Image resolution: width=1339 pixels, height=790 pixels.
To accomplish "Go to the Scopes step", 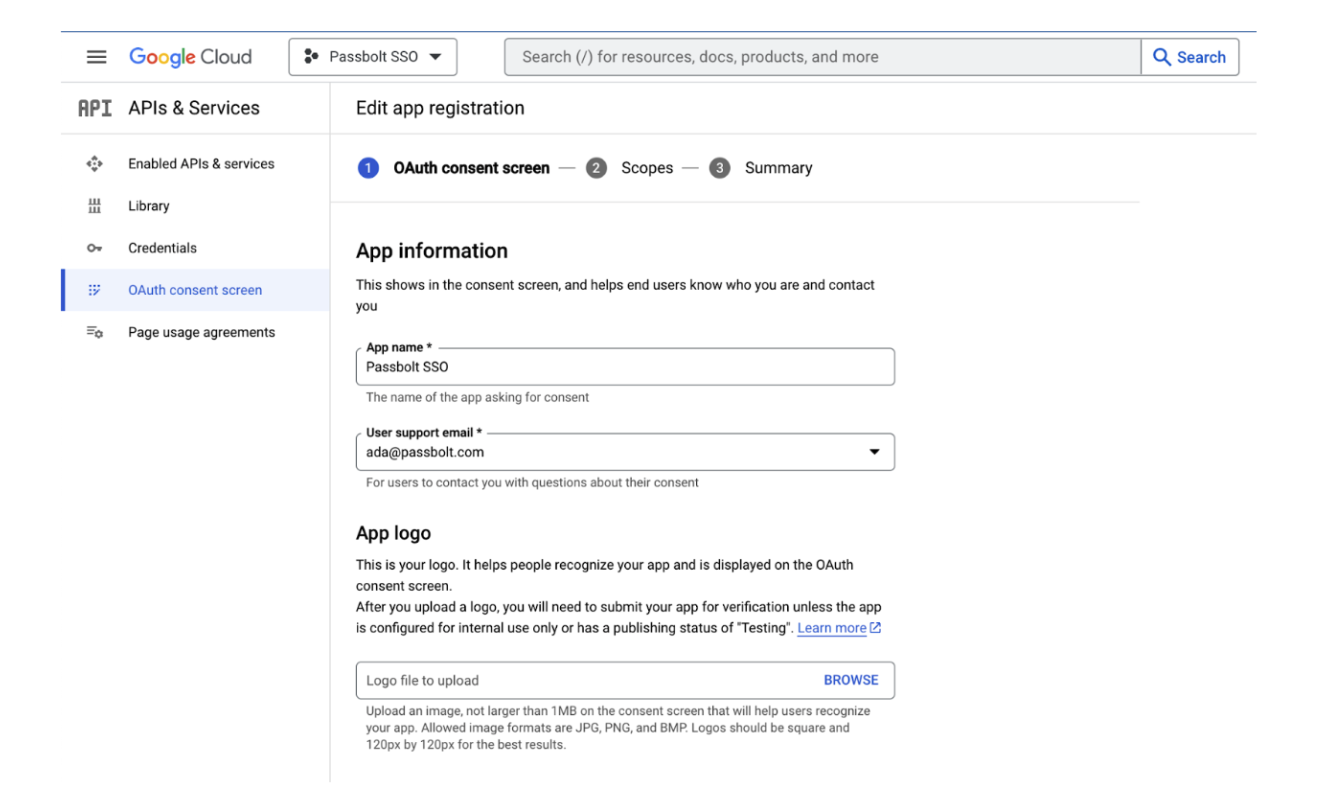I will click(647, 168).
